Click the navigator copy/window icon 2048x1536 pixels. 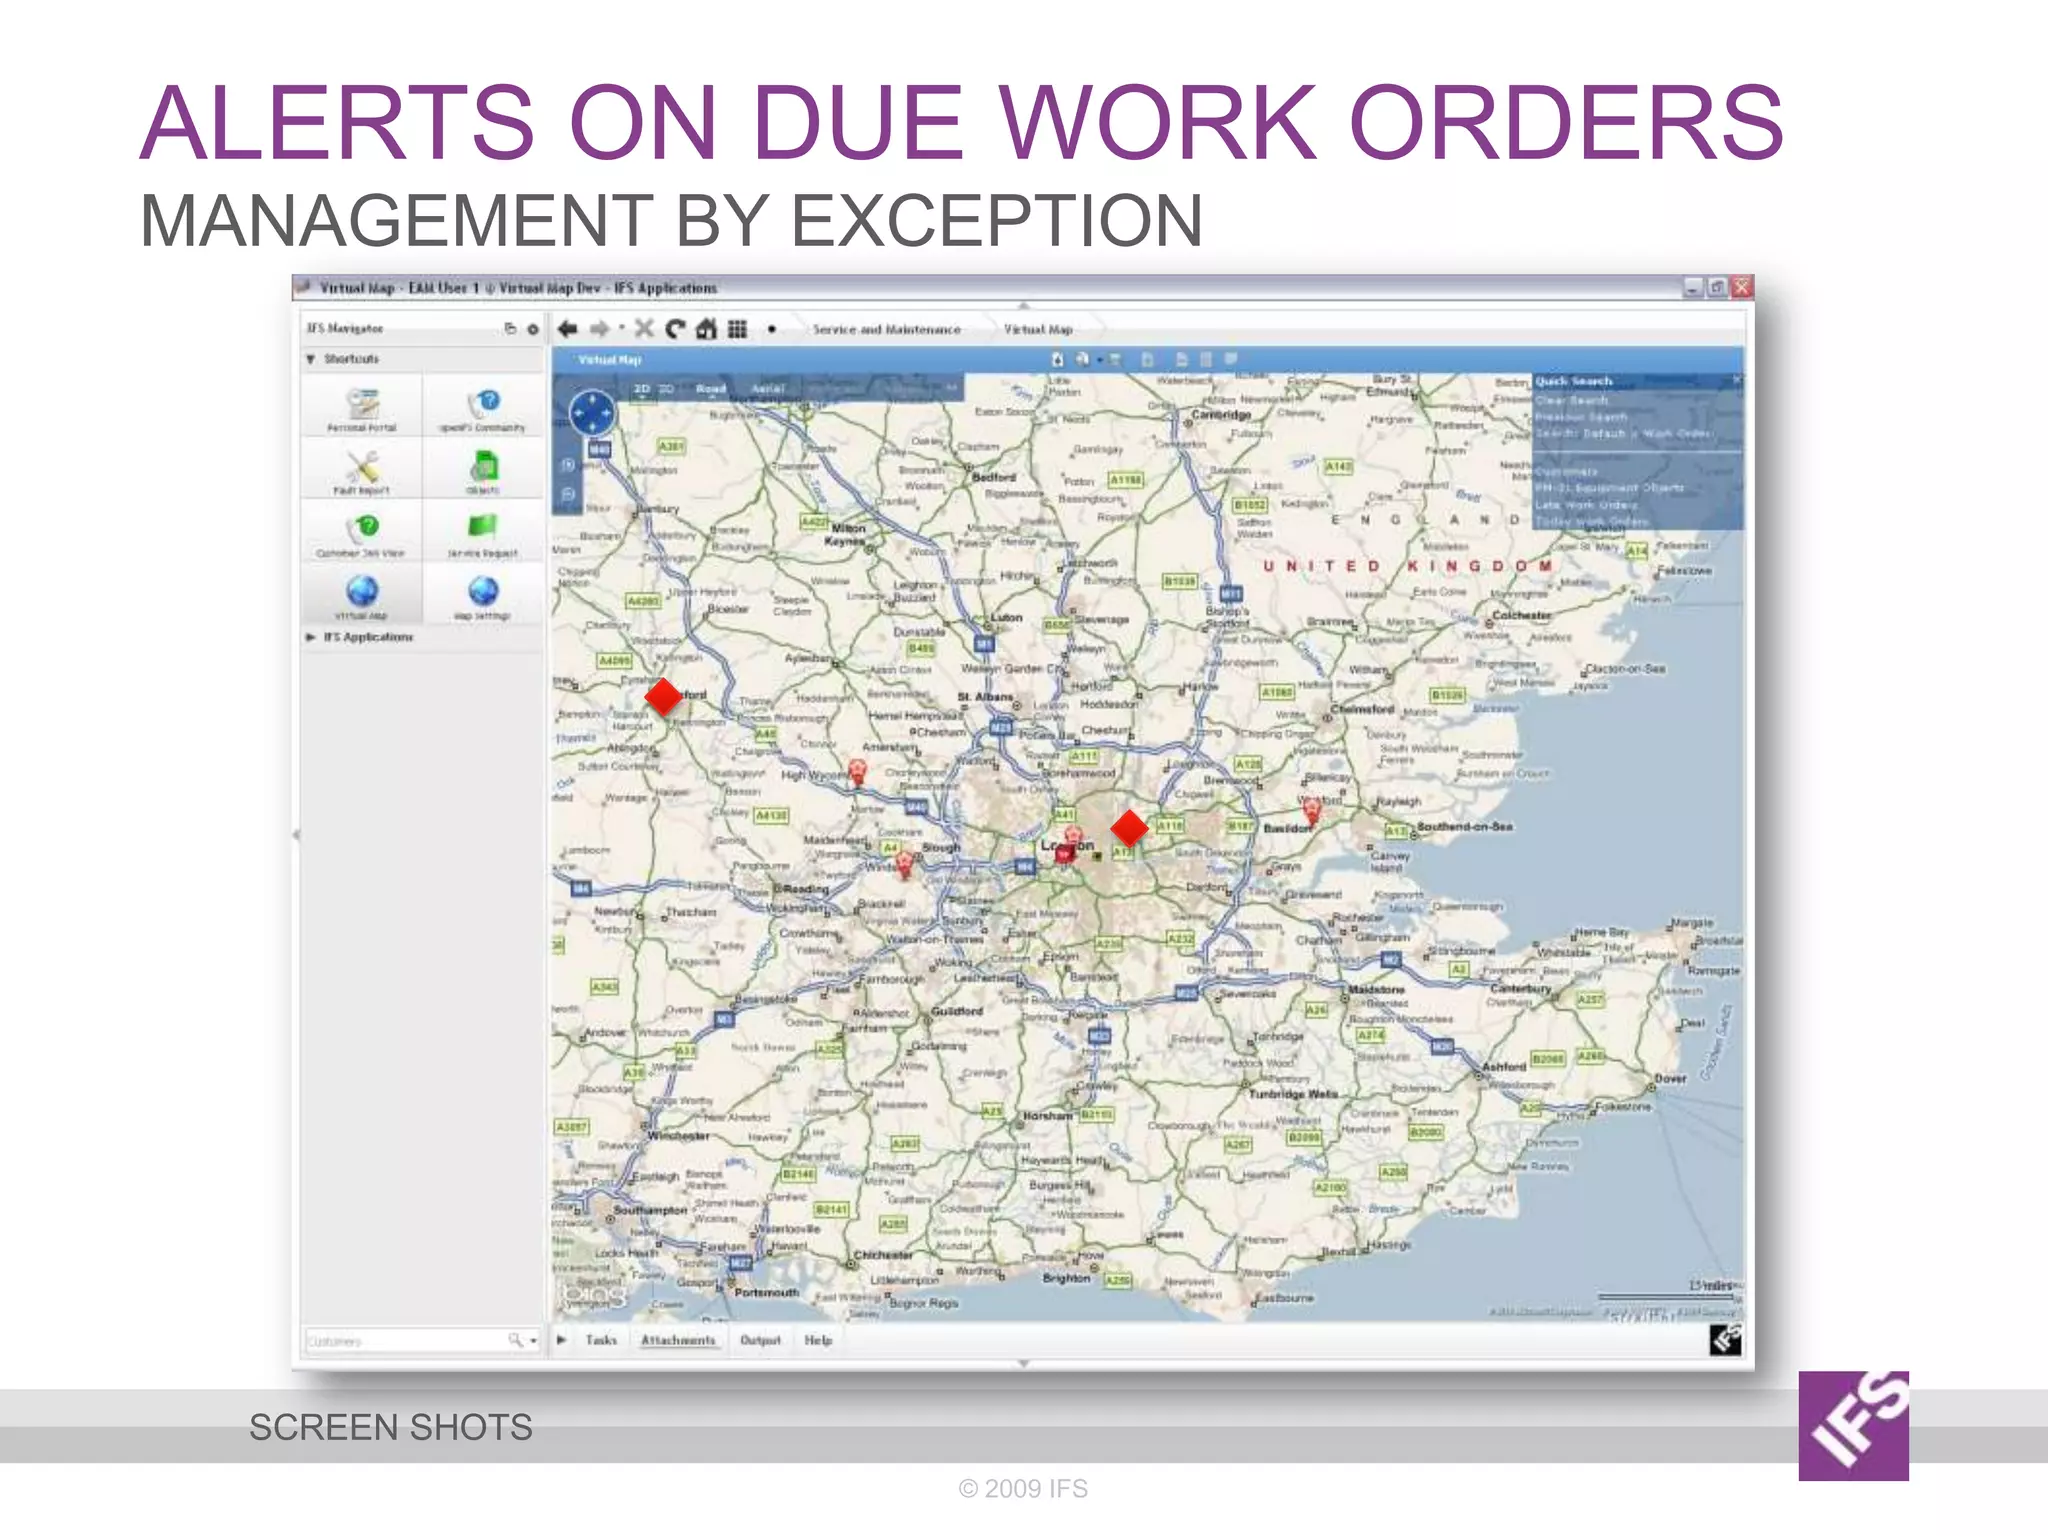pos(511,328)
